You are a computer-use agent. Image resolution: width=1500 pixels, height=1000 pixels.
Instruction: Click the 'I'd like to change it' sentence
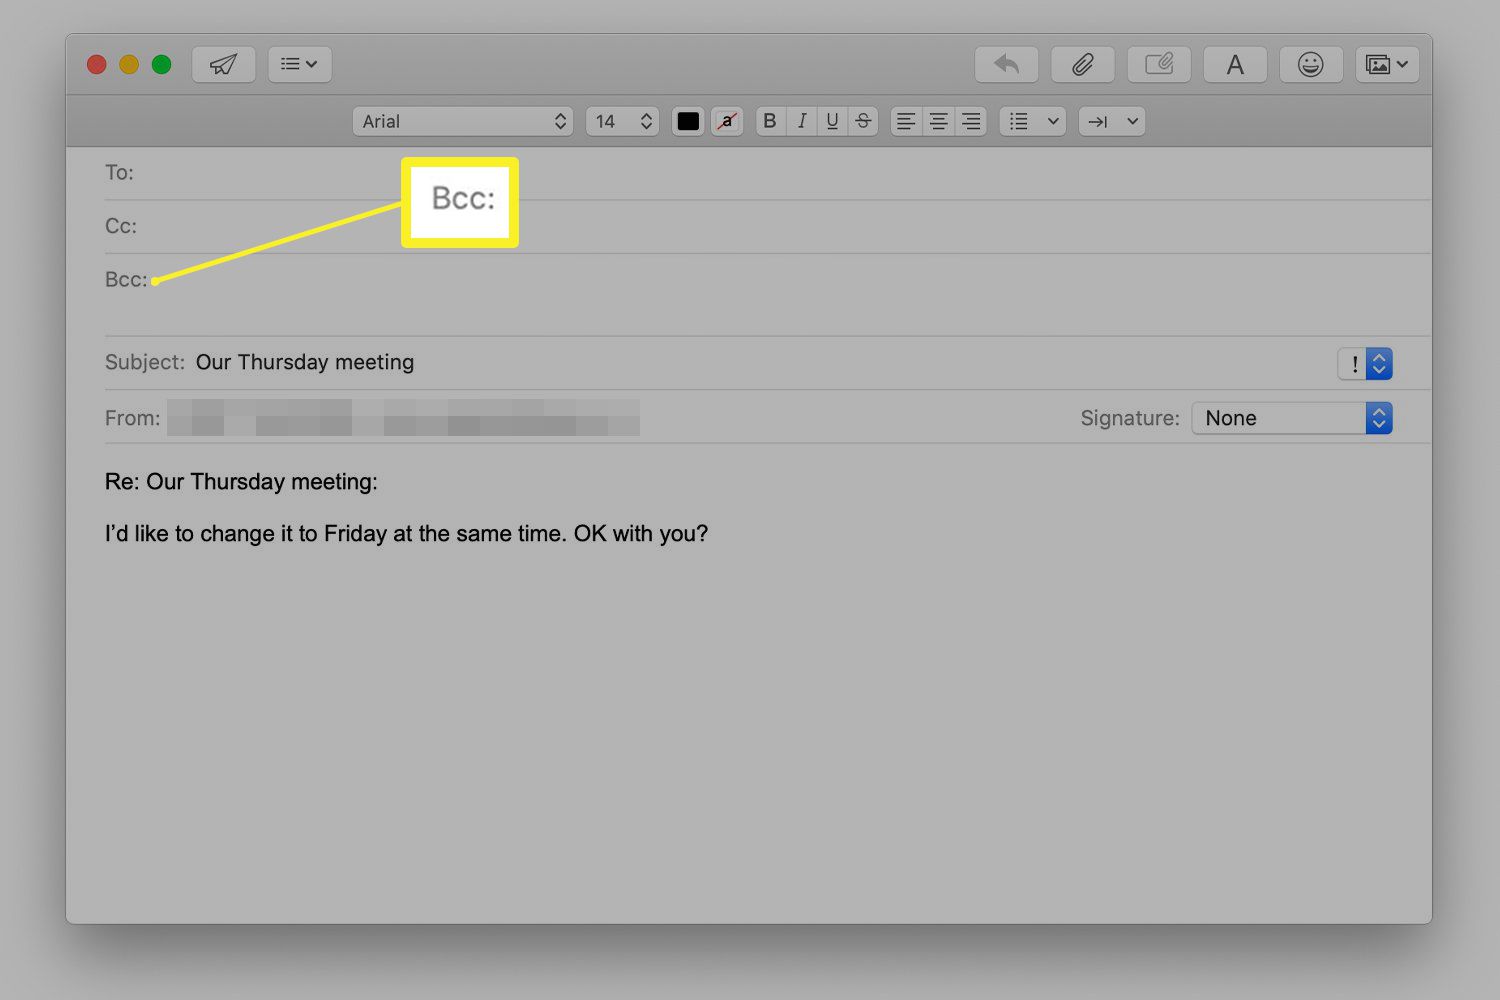pyautogui.click(x=406, y=534)
